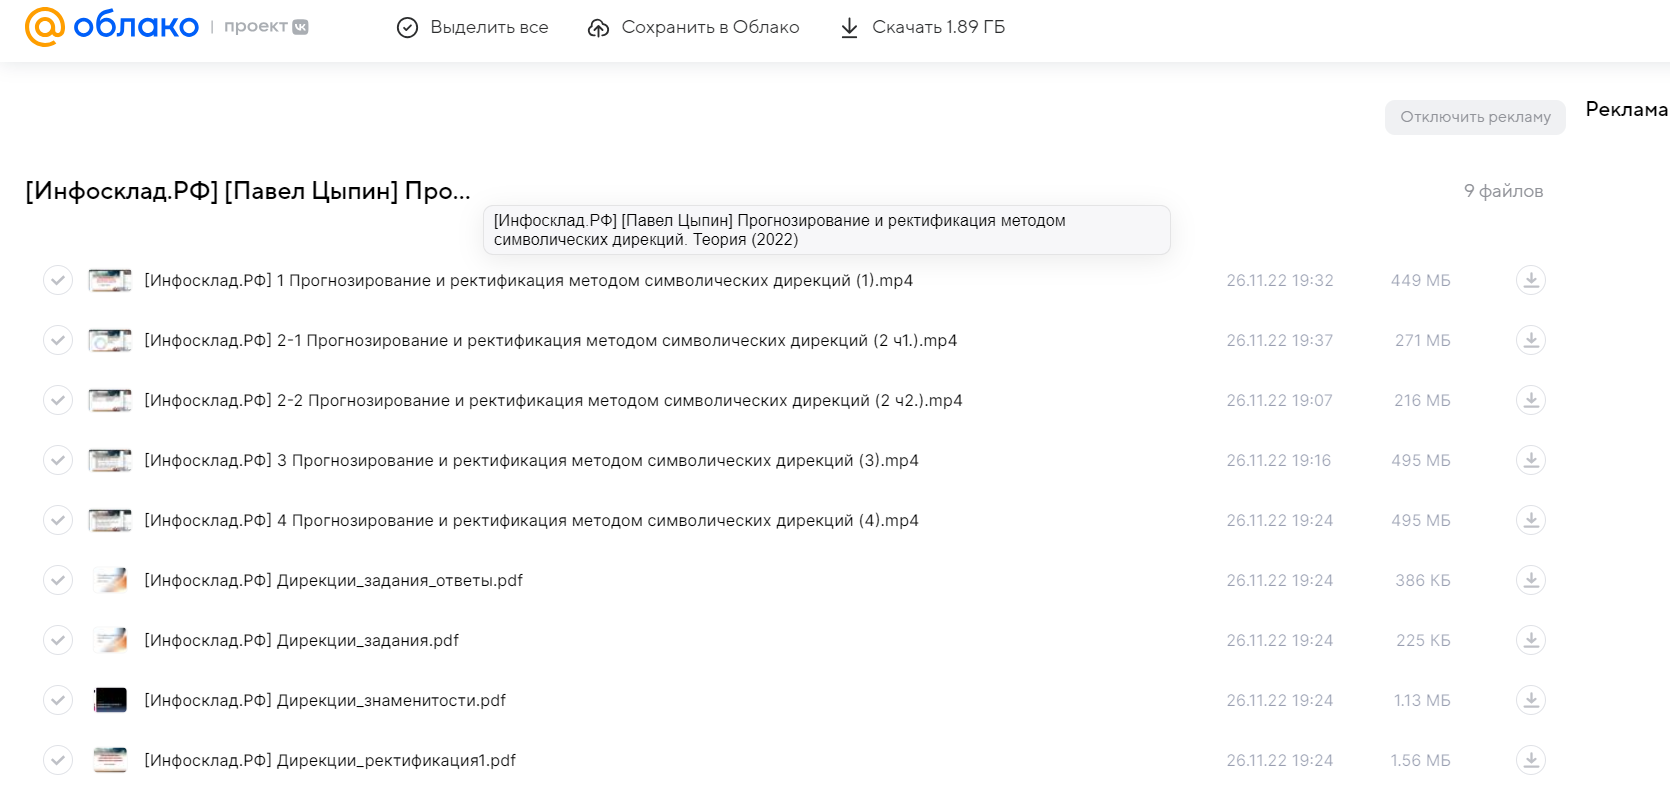Click download icon for video part 4

[x=1530, y=520]
